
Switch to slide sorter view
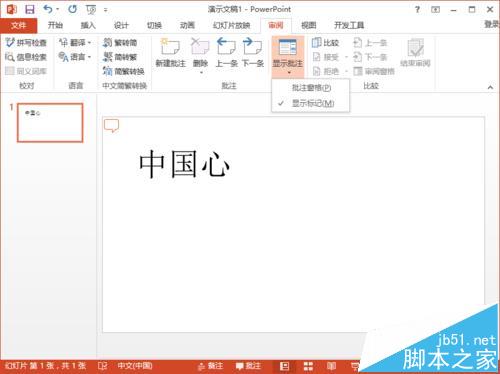click(x=308, y=366)
